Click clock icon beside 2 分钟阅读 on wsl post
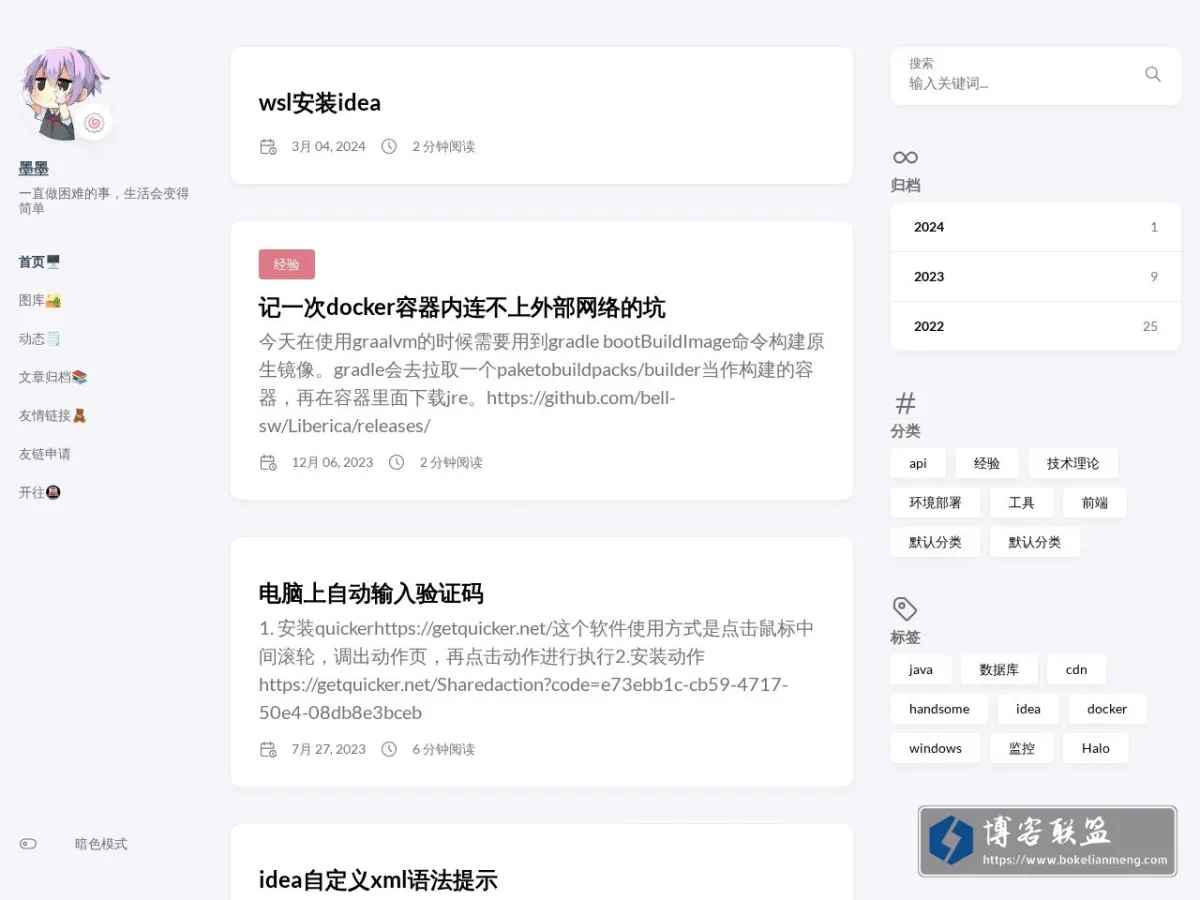Screen dimensions: 1200x900 coord(389,147)
